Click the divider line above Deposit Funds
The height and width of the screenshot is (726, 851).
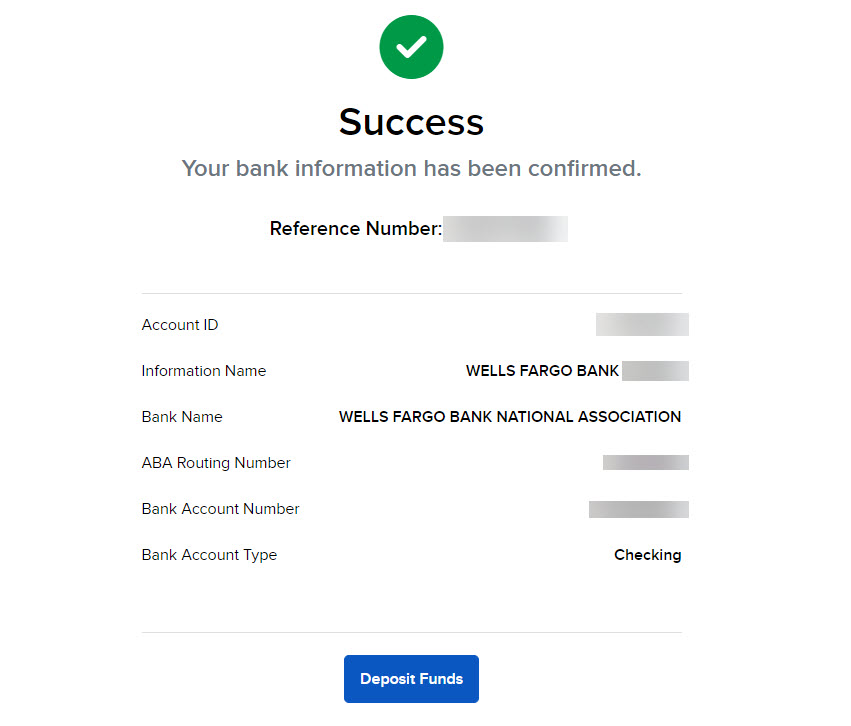pyautogui.click(x=411, y=631)
